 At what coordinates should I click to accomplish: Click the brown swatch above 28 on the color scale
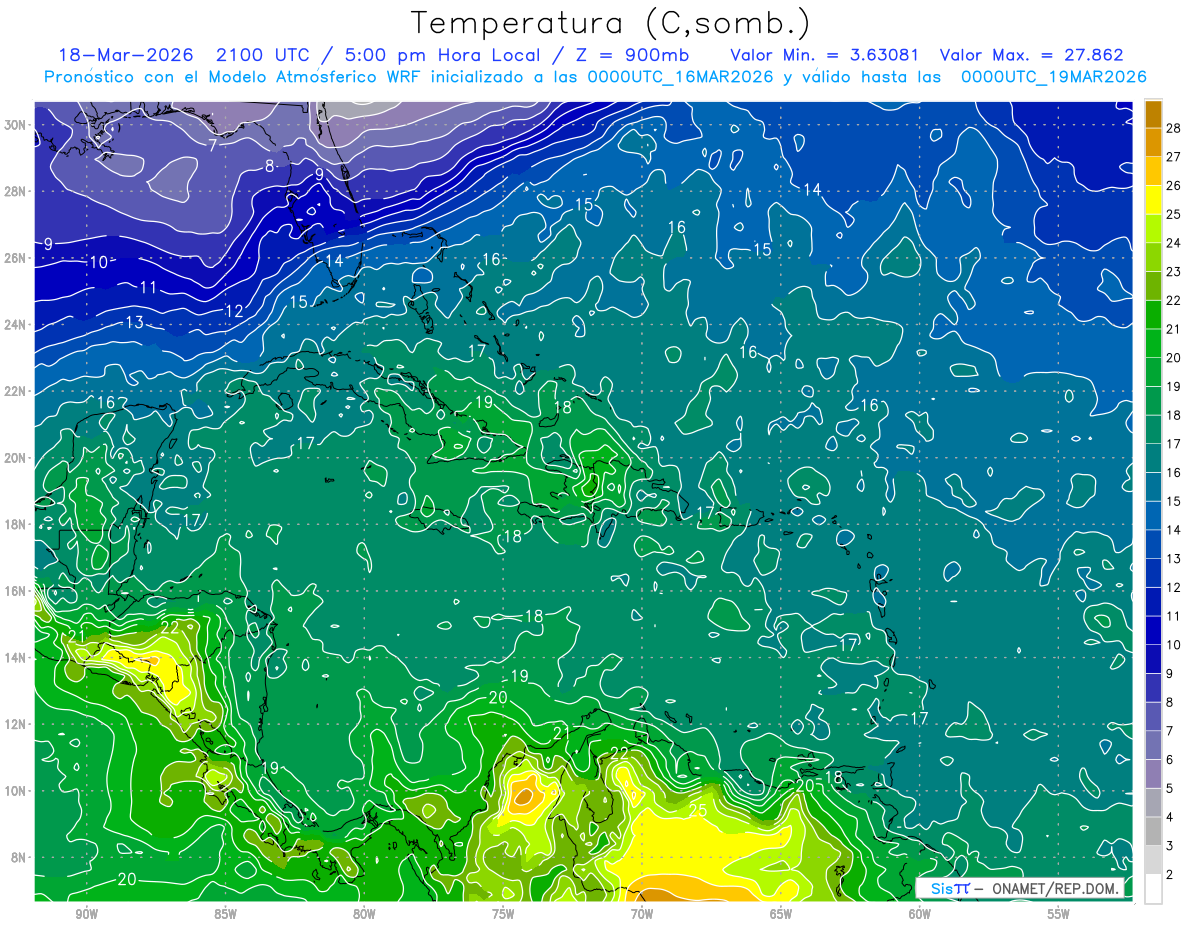coord(1153,114)
